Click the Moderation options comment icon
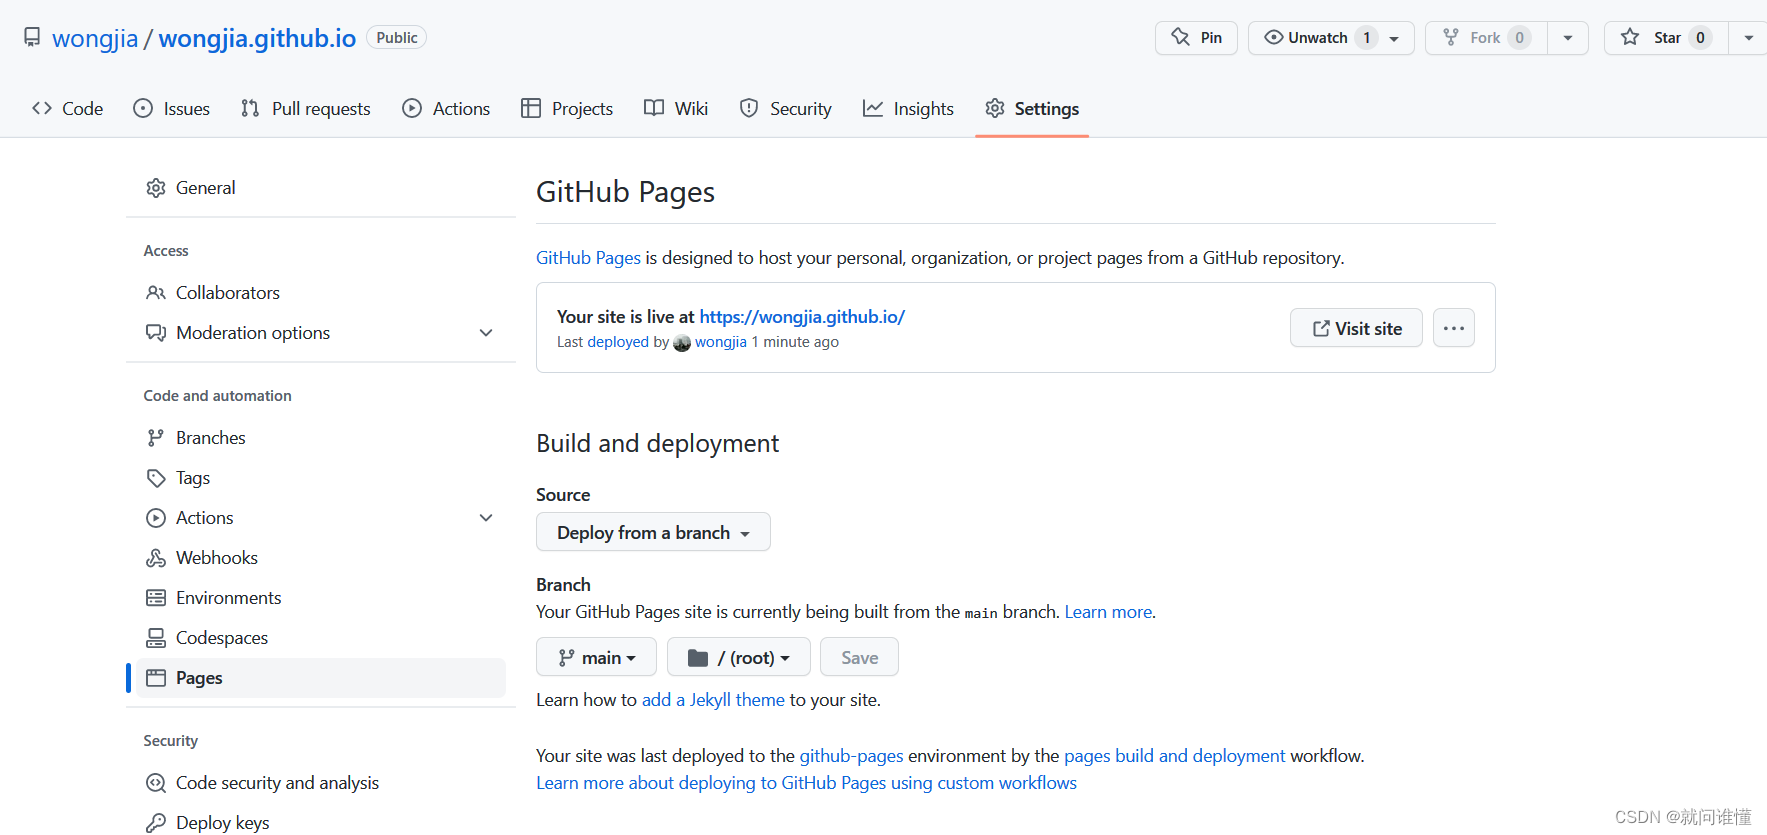 tap(156, 333)
